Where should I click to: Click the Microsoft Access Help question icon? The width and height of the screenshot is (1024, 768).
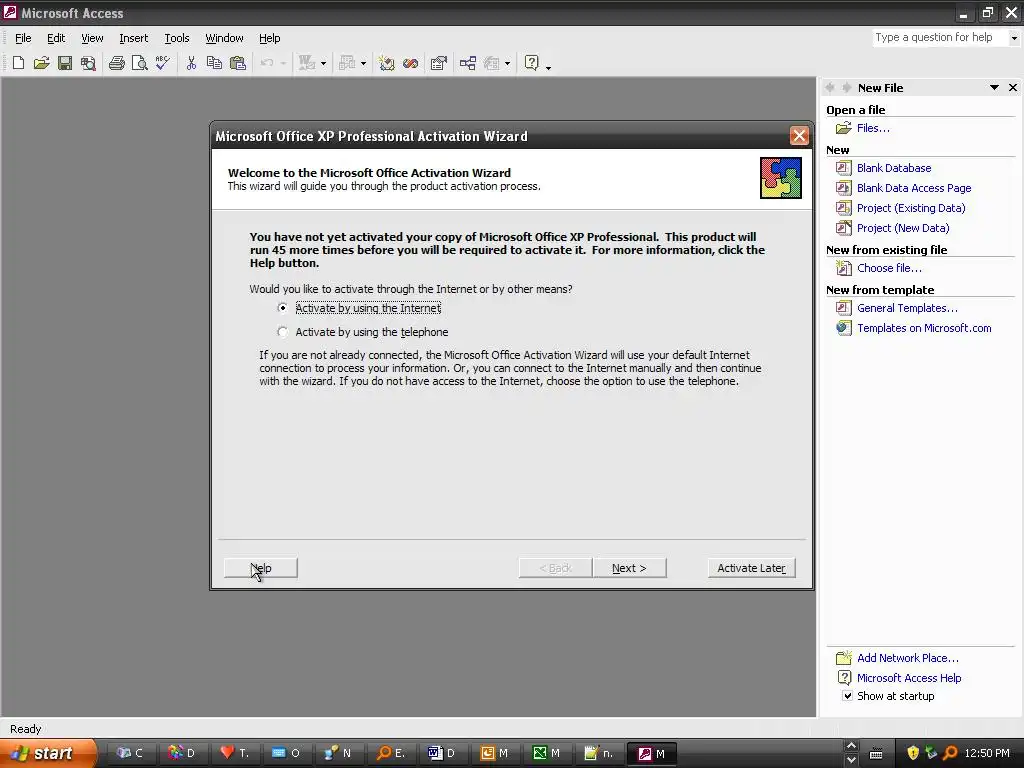[x=532, y=63]
